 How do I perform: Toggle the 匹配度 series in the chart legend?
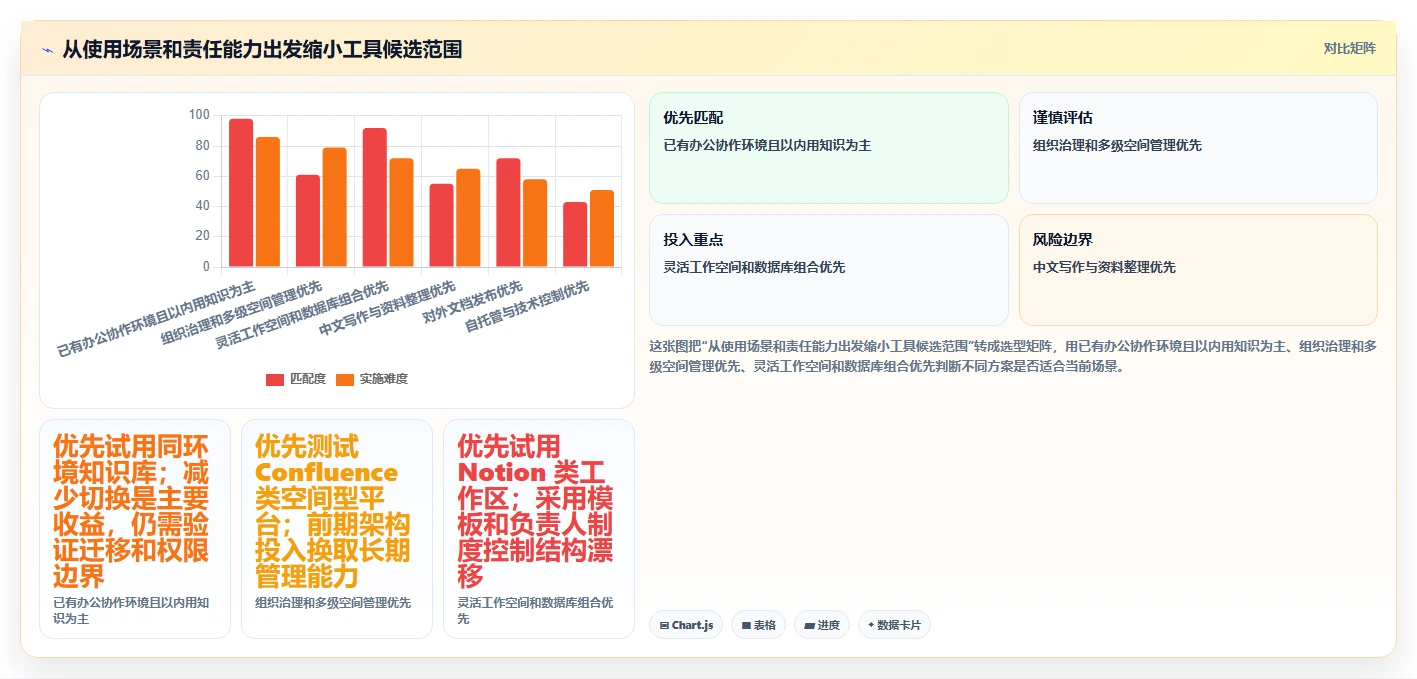pos(296,379)
